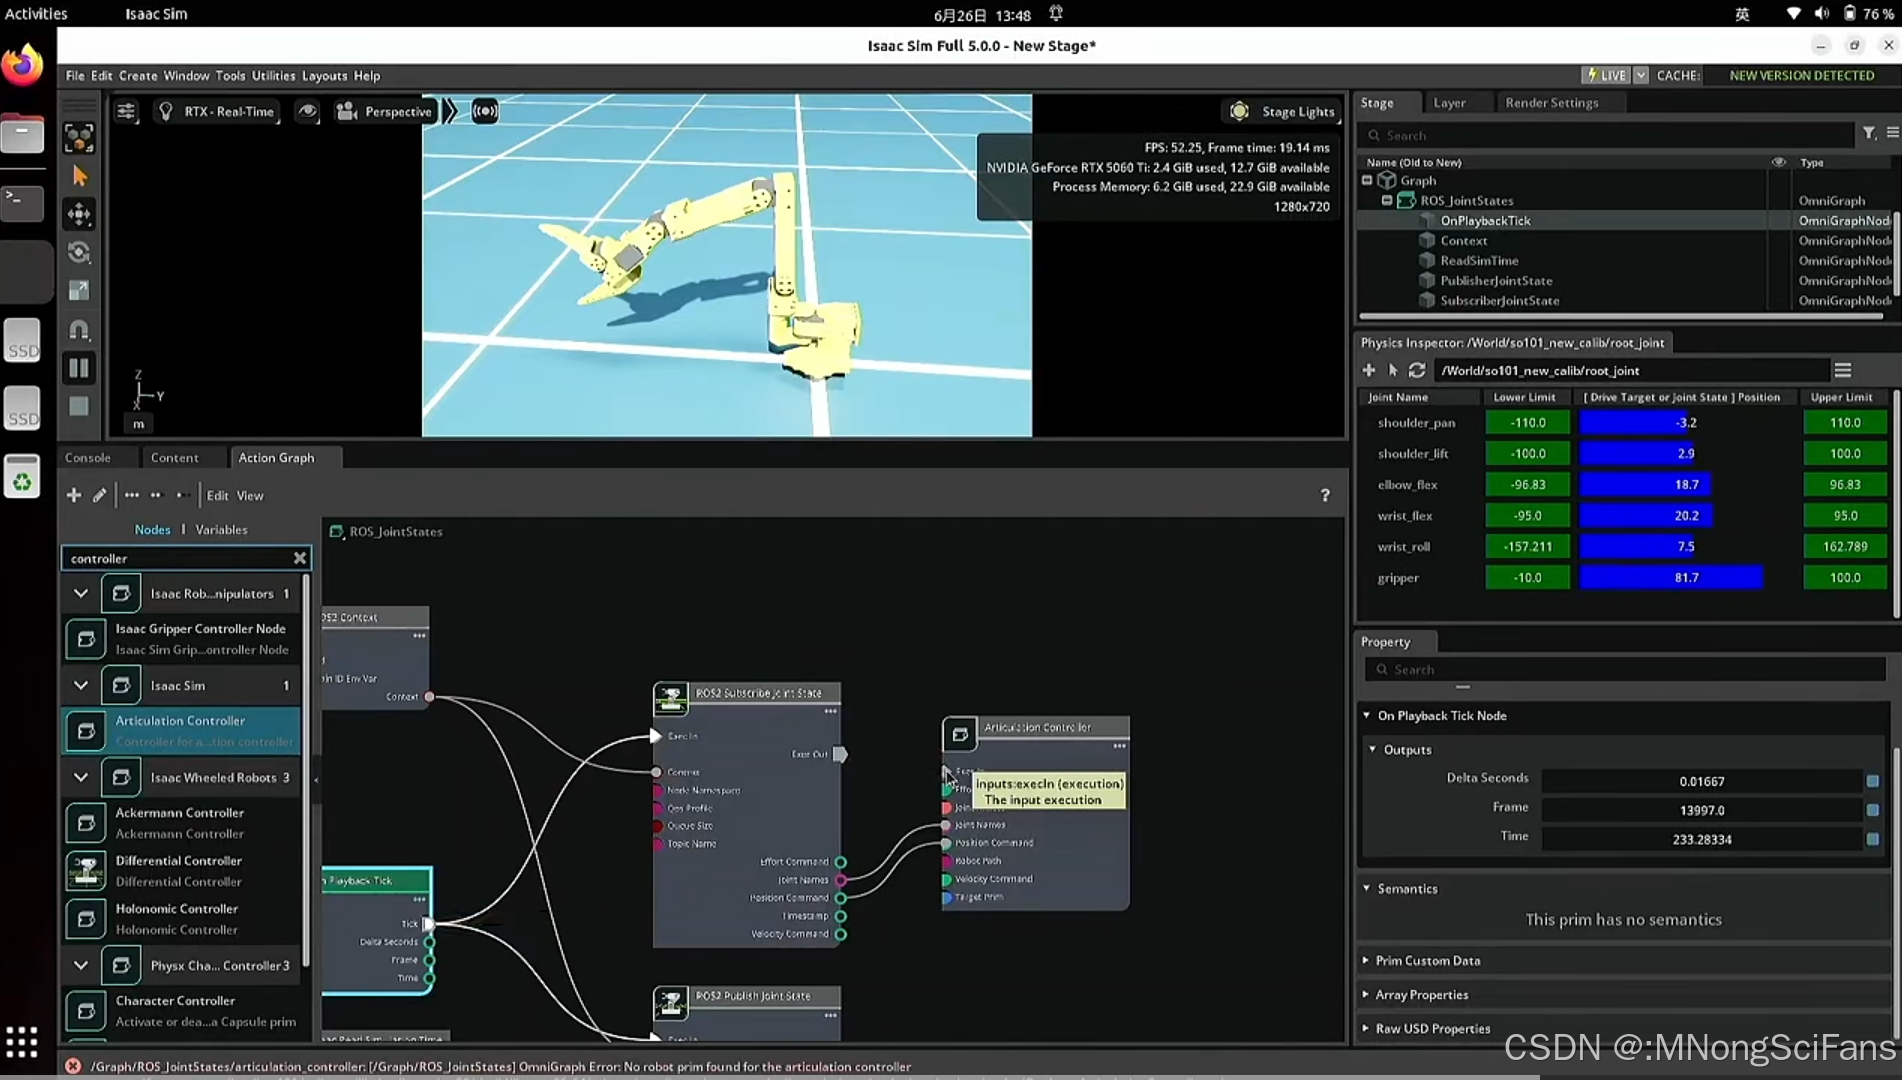
Task: Click the LIVE button
Action: pos(1606,75)
